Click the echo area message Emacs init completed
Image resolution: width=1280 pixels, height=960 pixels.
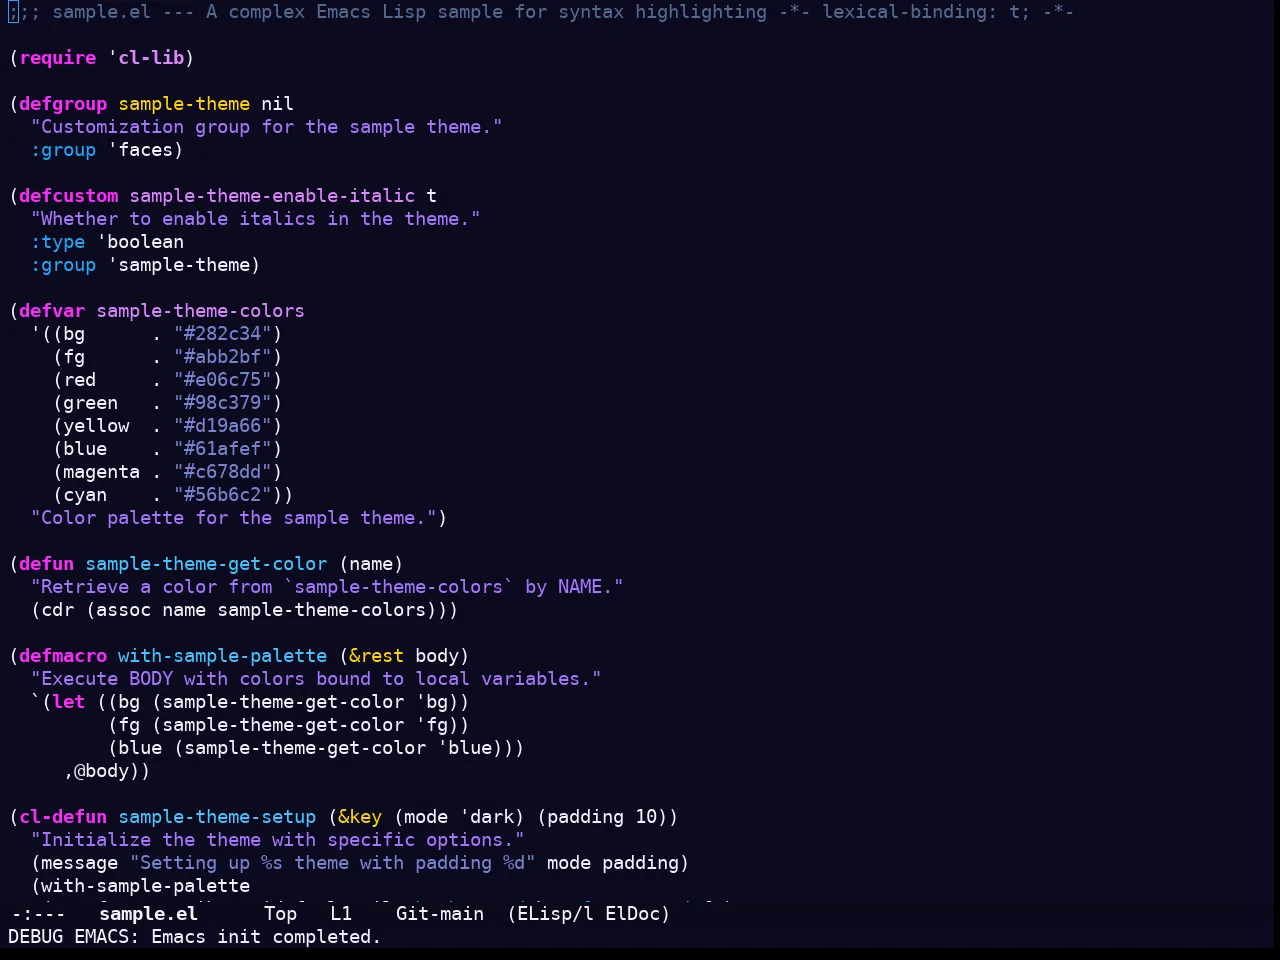pyautogui.click(x=266, y=937)
